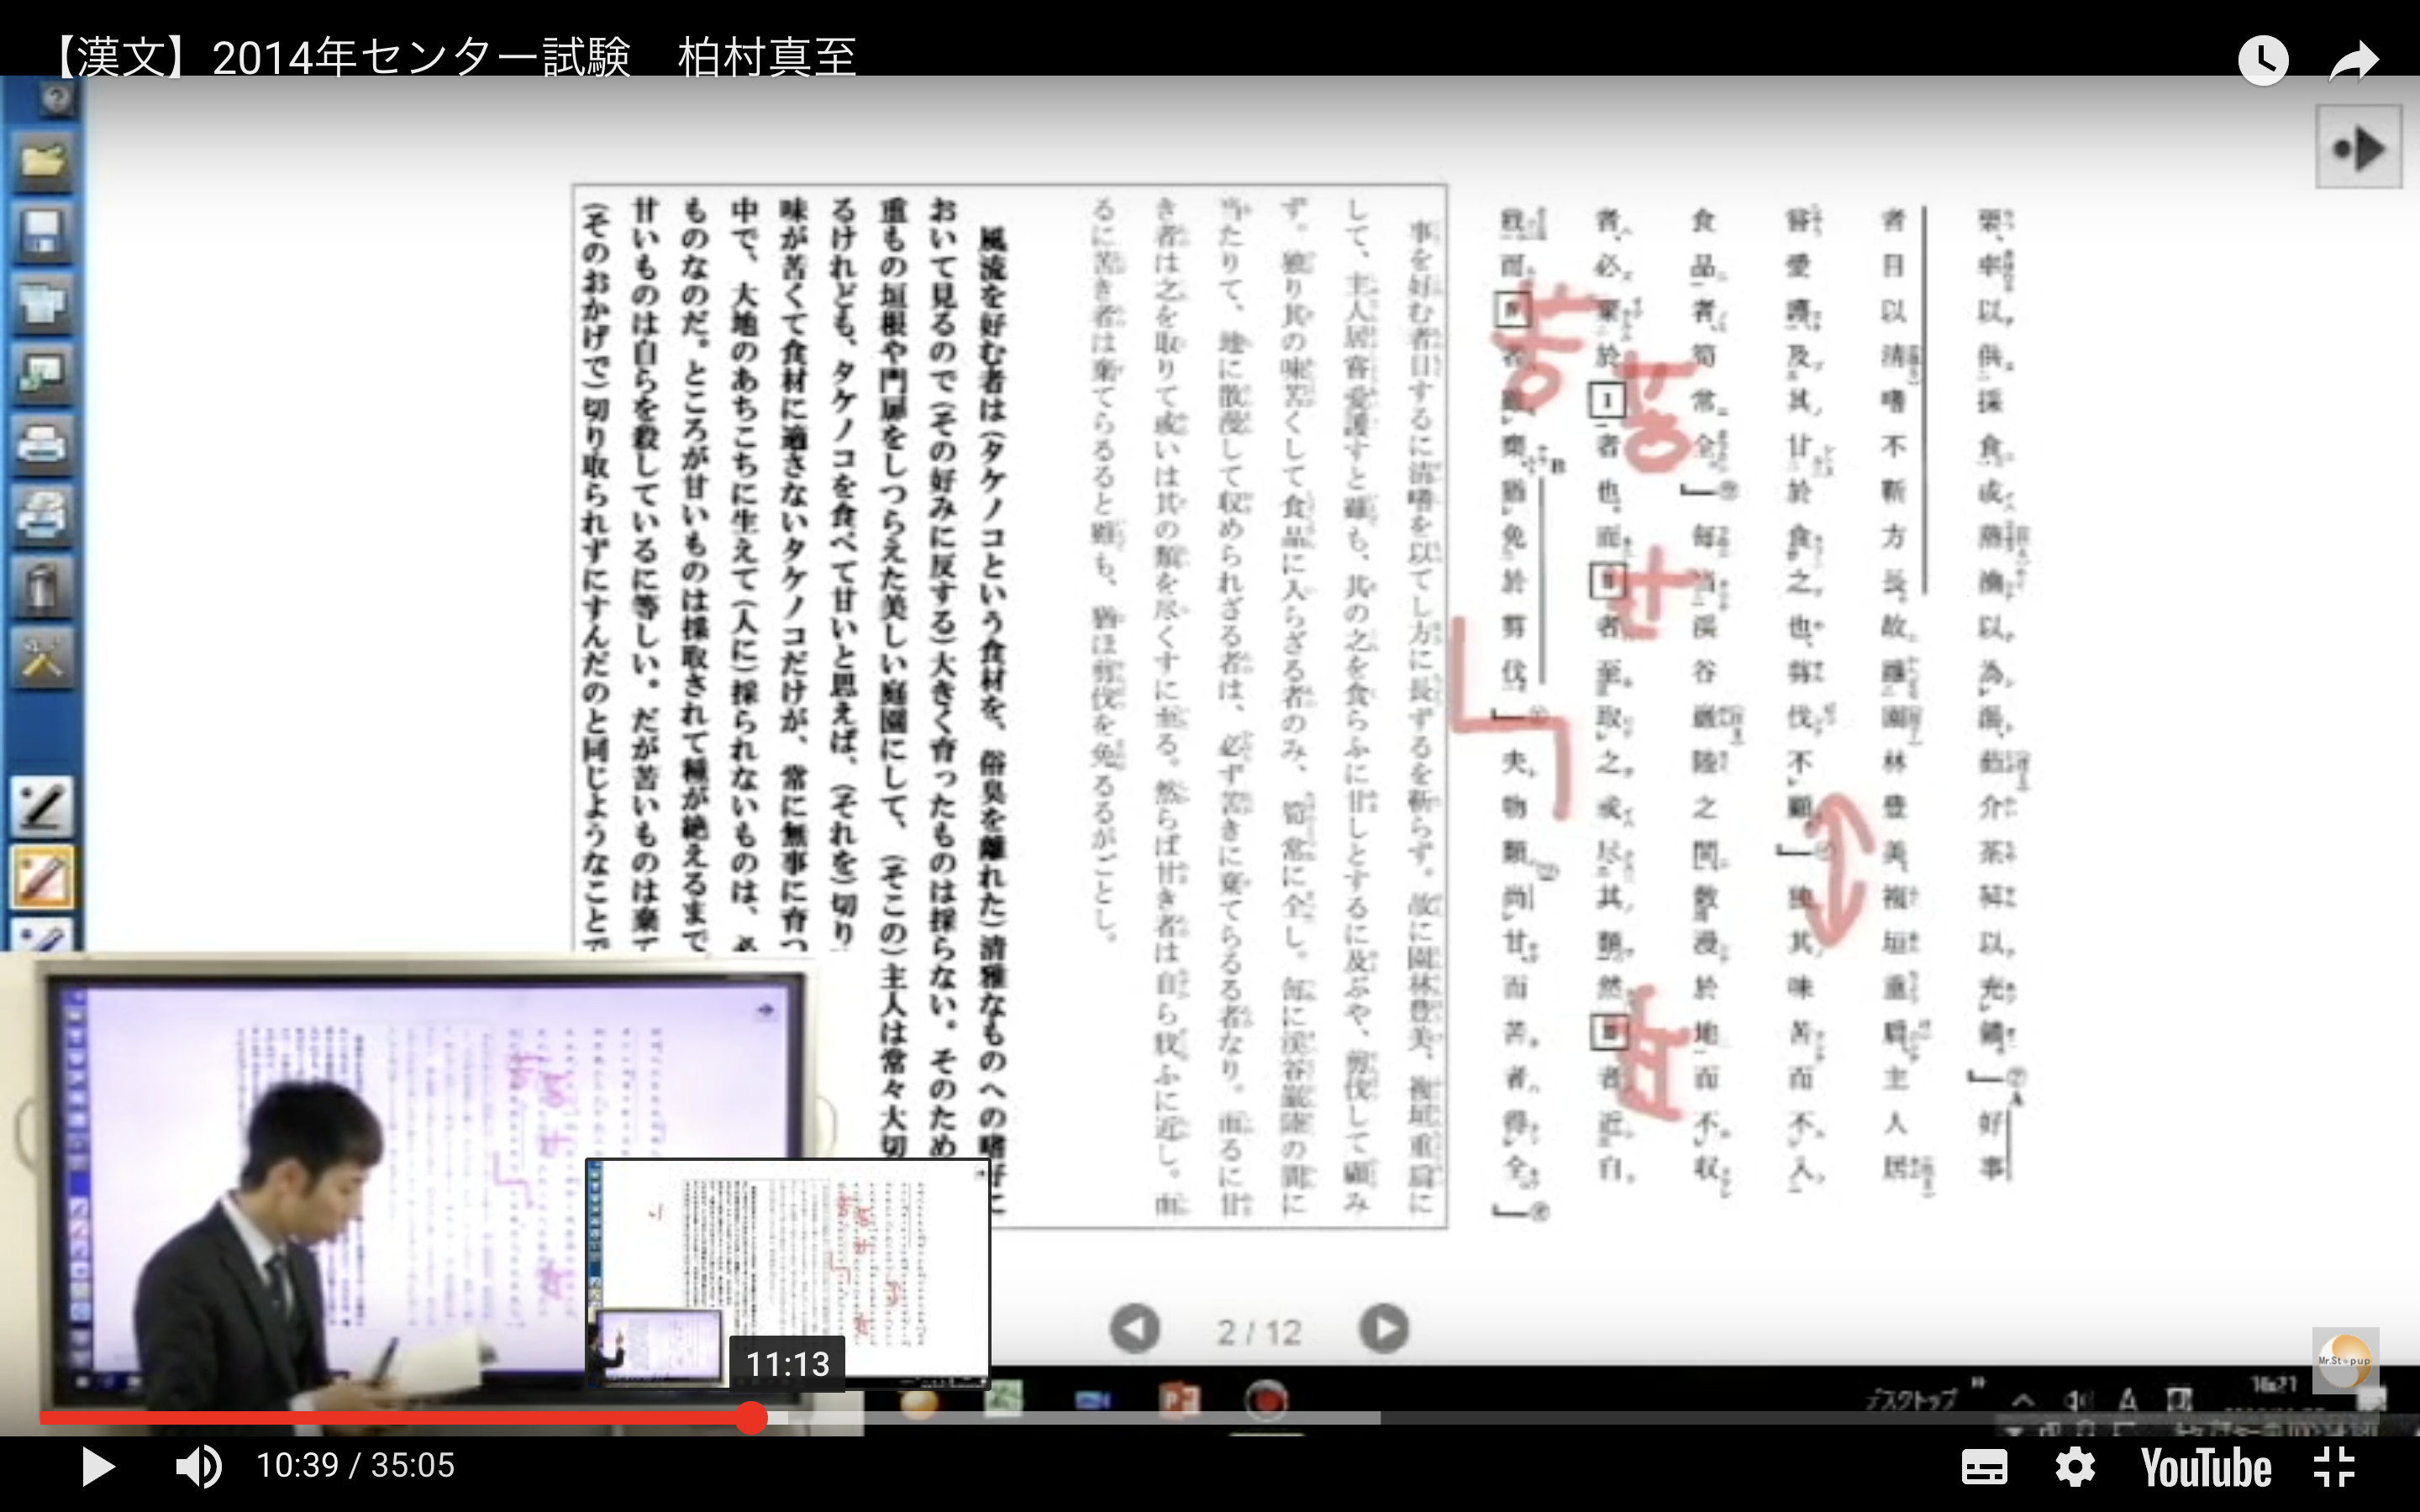Screen dimensions: 2420x1512
Task: Click Watch Later clock icon
Action: coord(2262,61)
